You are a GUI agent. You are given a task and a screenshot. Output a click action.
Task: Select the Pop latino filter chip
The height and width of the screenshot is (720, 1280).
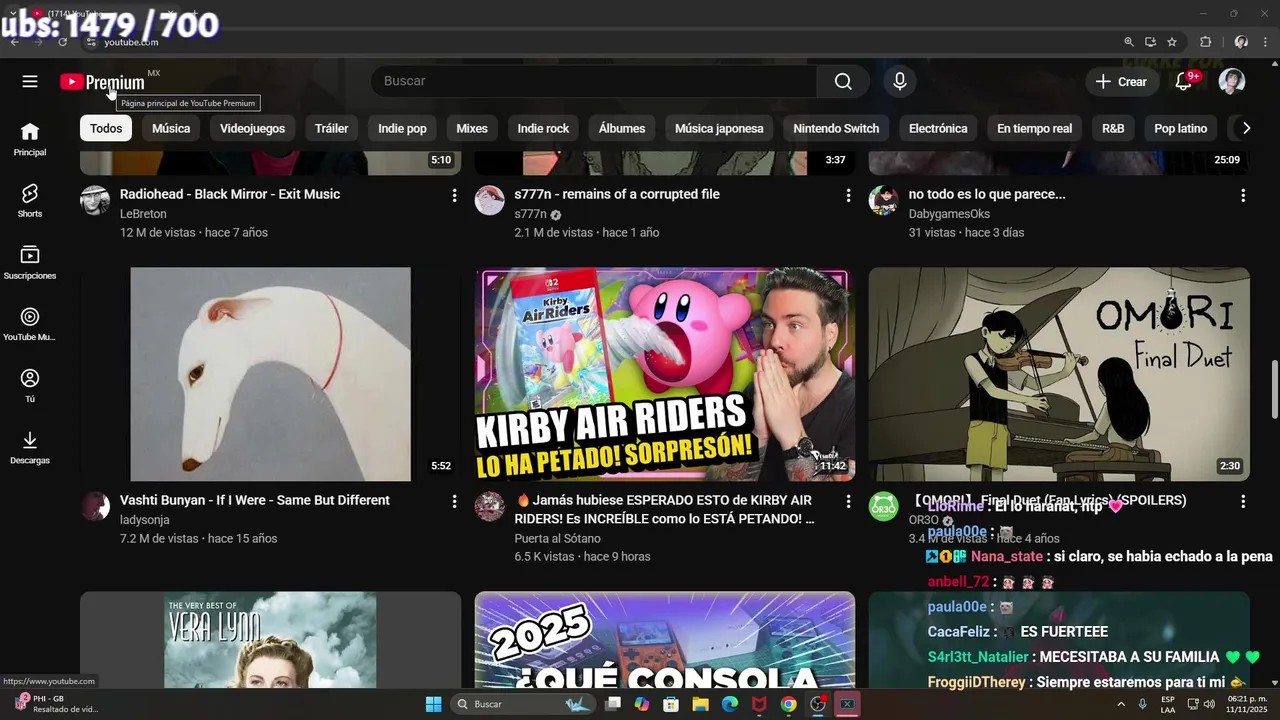1180,128
